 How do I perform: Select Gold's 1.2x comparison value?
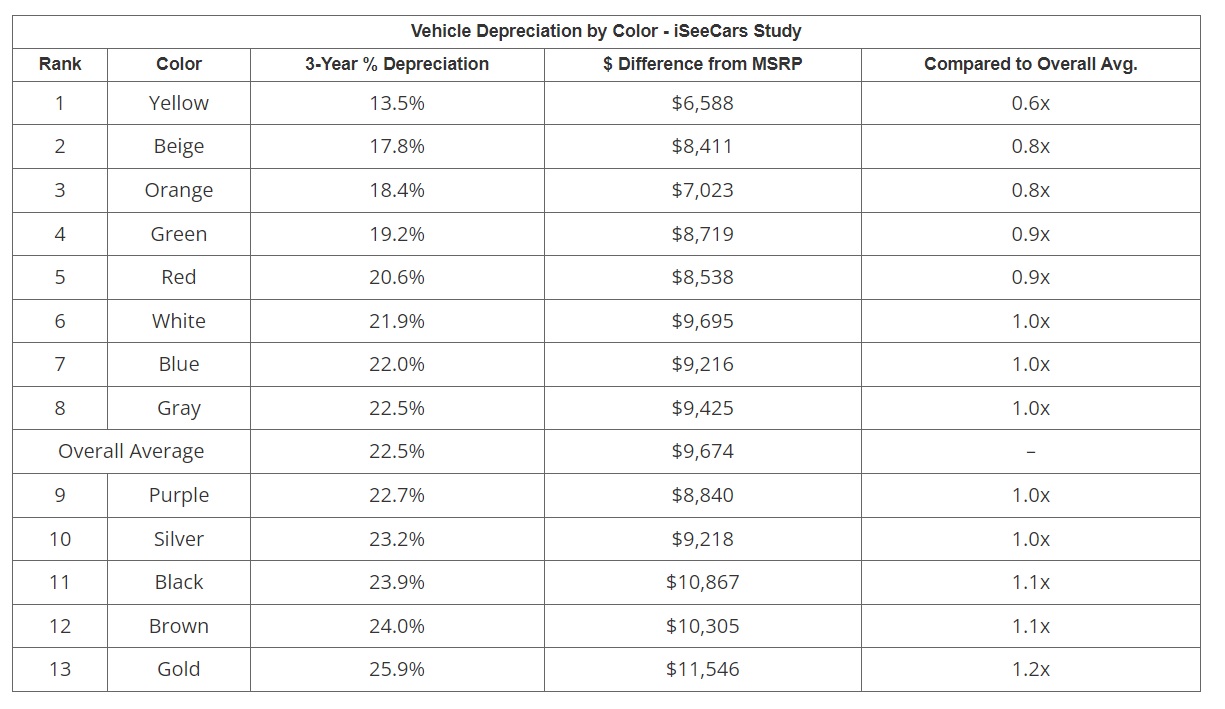point(1030,669)
